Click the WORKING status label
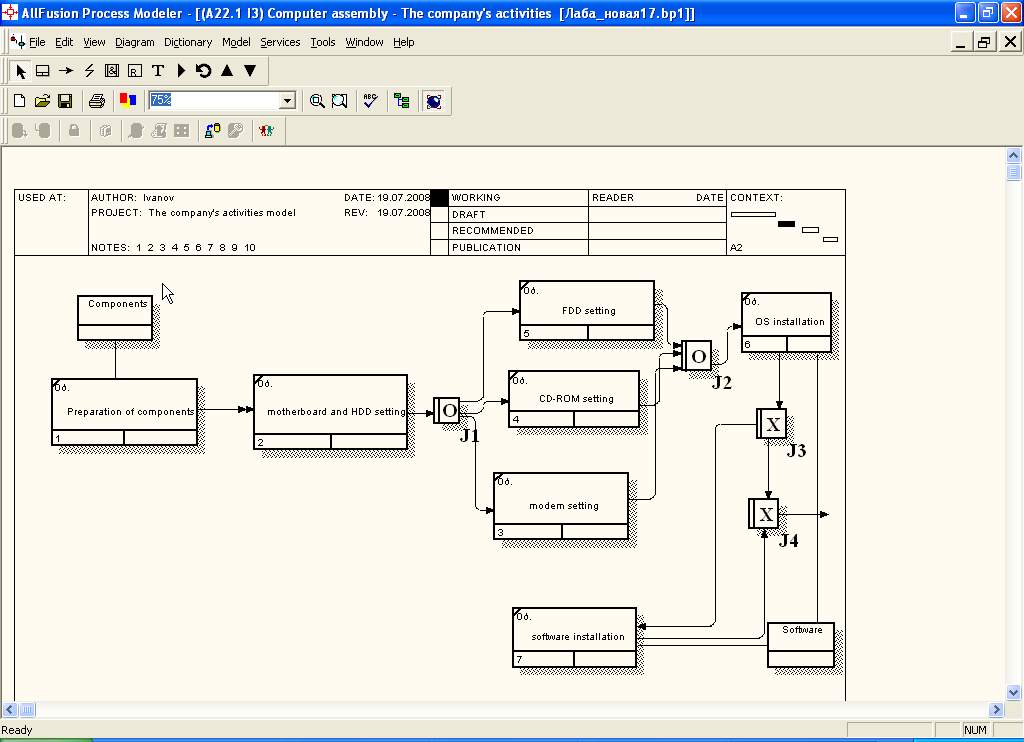 pos(476,197)
